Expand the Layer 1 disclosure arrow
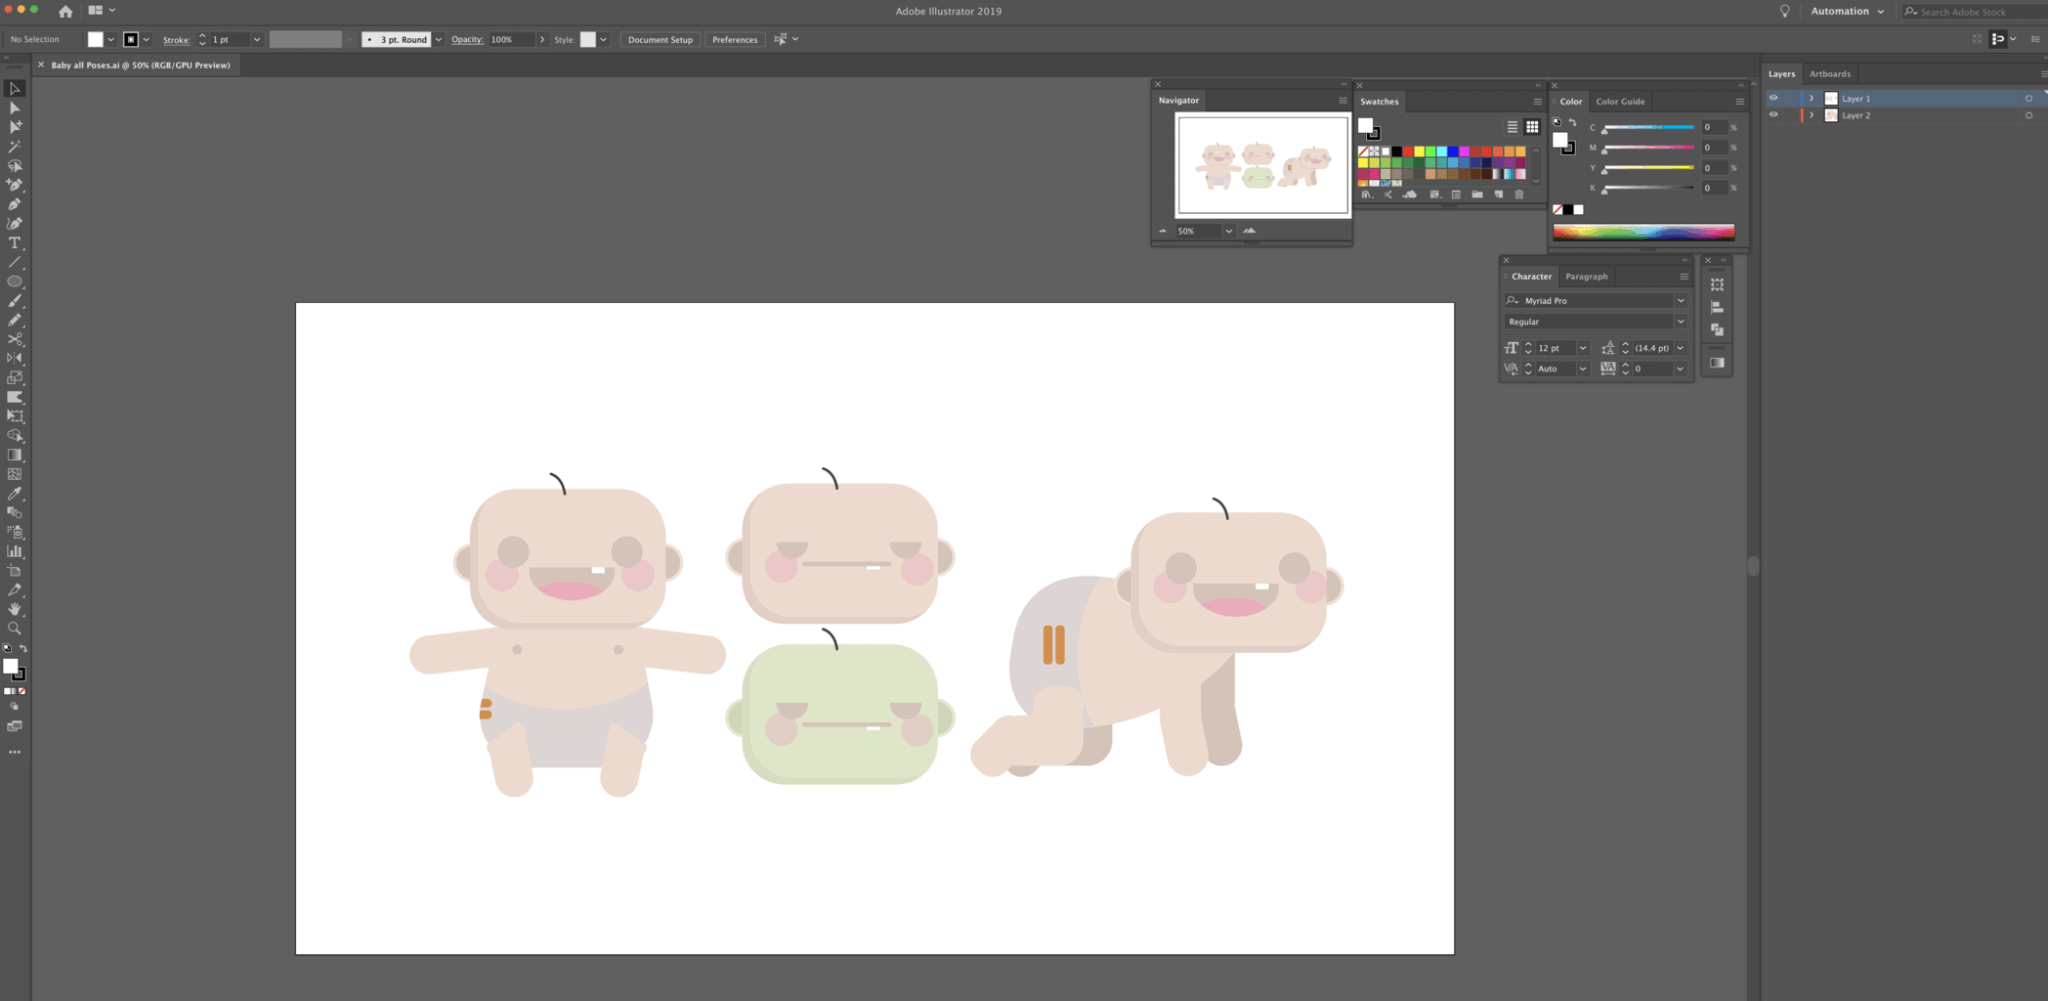Viewport: 2048px width, 1001px height. (1811, 98)
